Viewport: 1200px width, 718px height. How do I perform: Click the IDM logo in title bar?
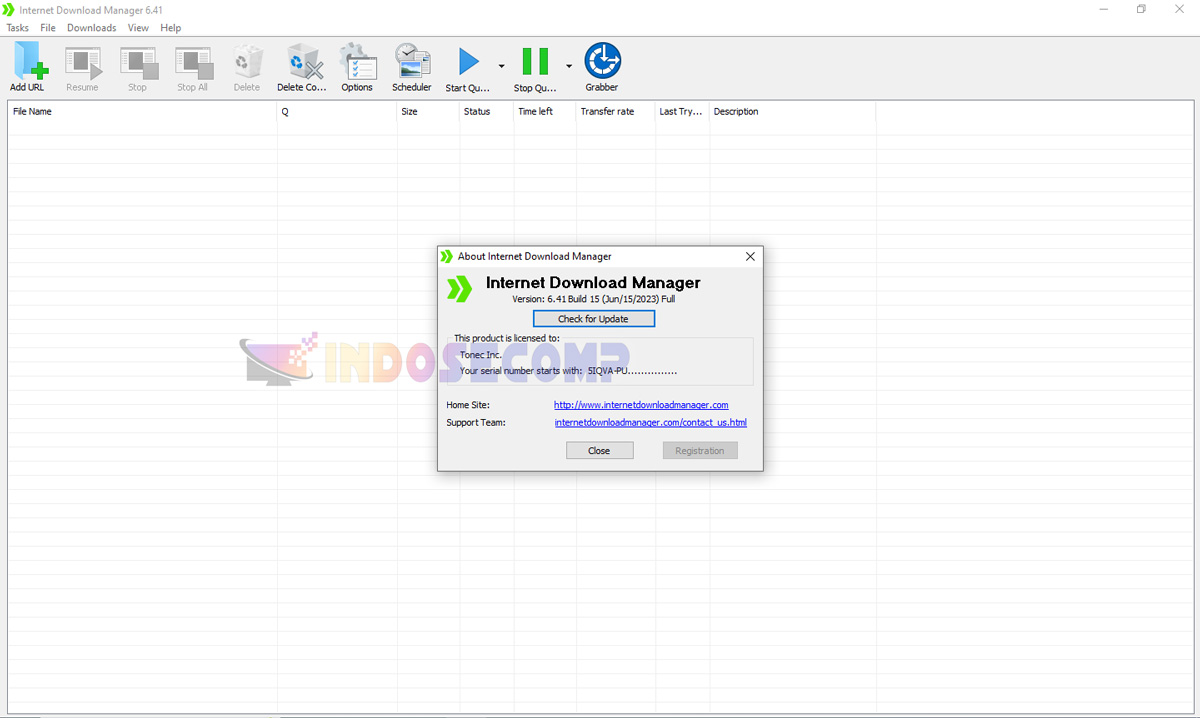(9, 9)
